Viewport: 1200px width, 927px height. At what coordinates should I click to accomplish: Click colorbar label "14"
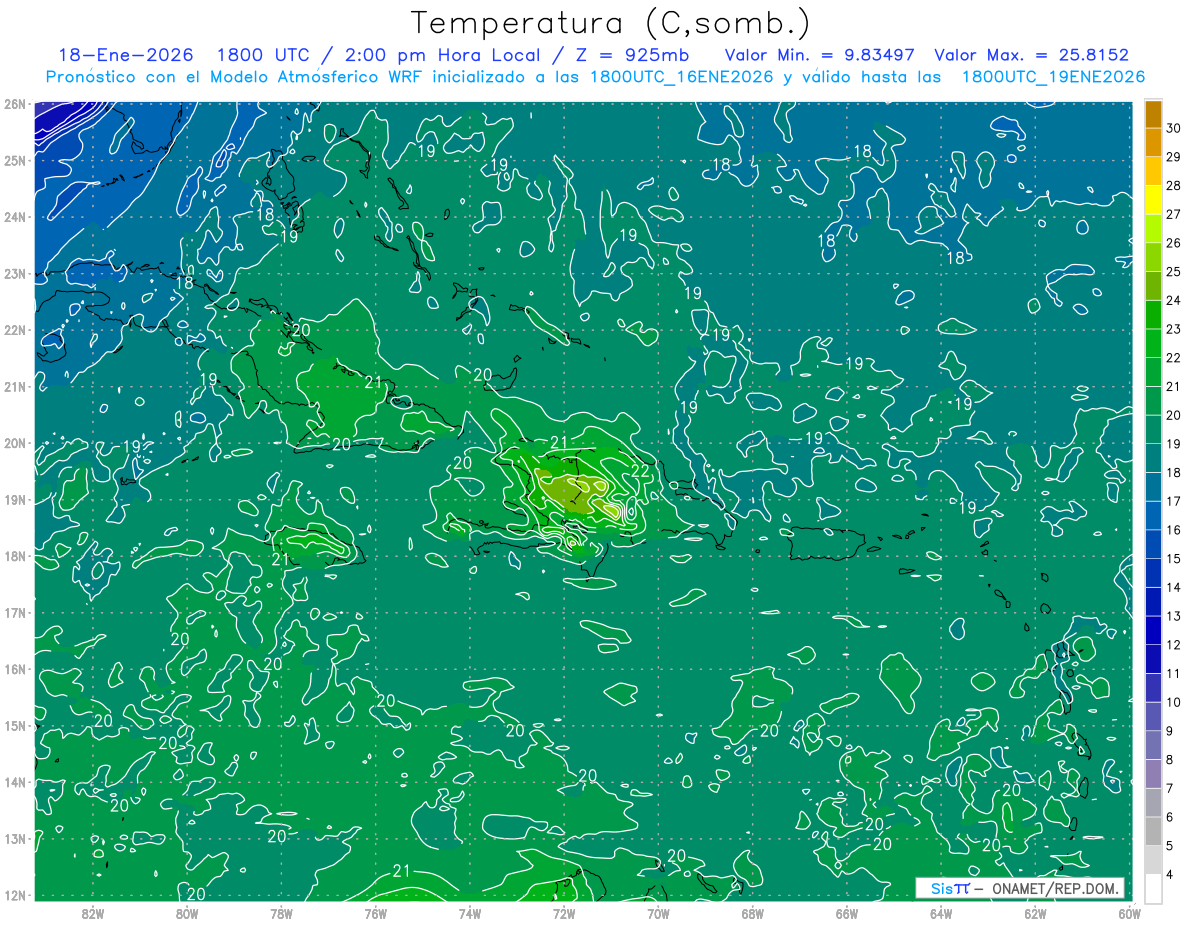click(1174, 588)
